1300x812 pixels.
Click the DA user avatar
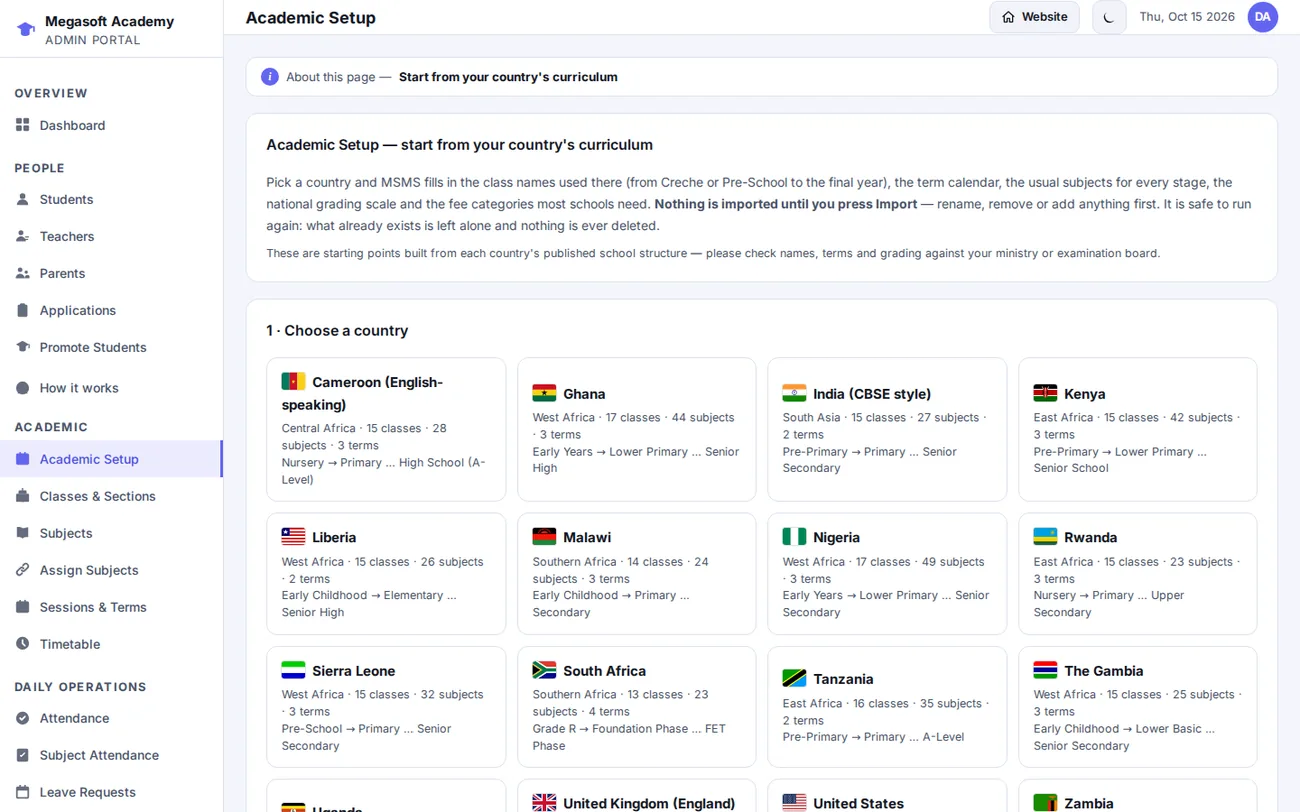tap(1263, 17)
